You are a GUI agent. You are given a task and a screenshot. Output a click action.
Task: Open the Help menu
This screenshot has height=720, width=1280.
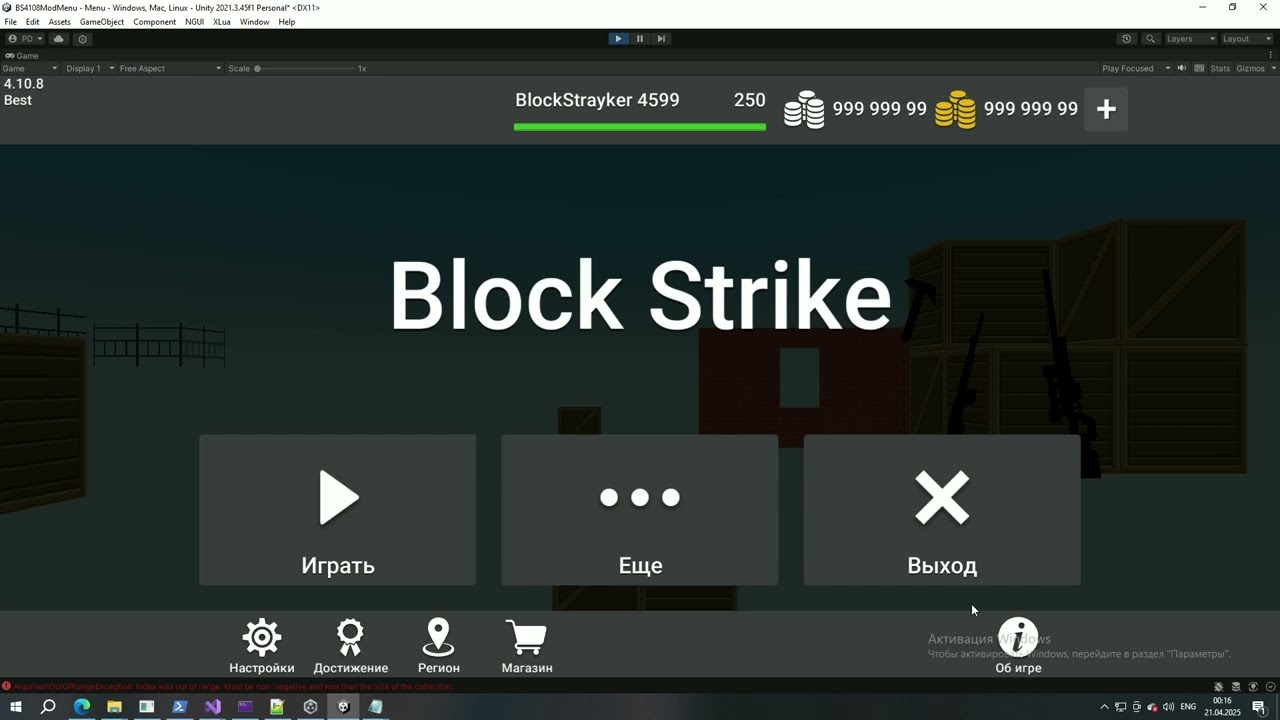pos(287,22)
